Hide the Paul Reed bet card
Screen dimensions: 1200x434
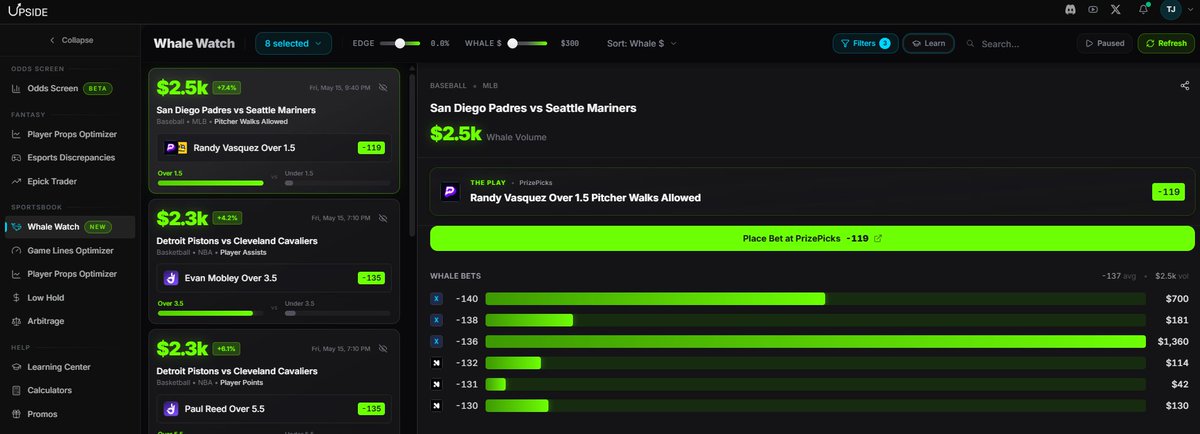tap(382, 348)
